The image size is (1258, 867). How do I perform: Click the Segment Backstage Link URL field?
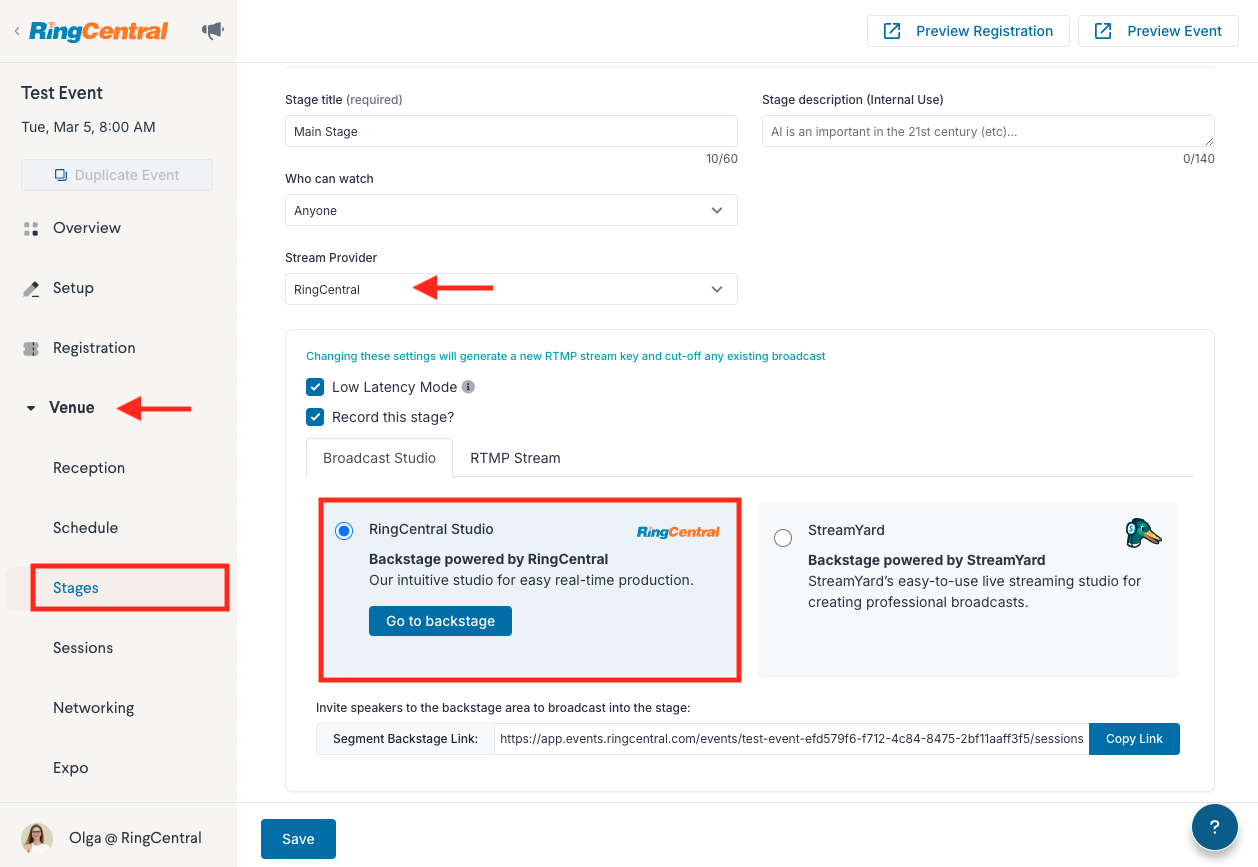(791, 739)
